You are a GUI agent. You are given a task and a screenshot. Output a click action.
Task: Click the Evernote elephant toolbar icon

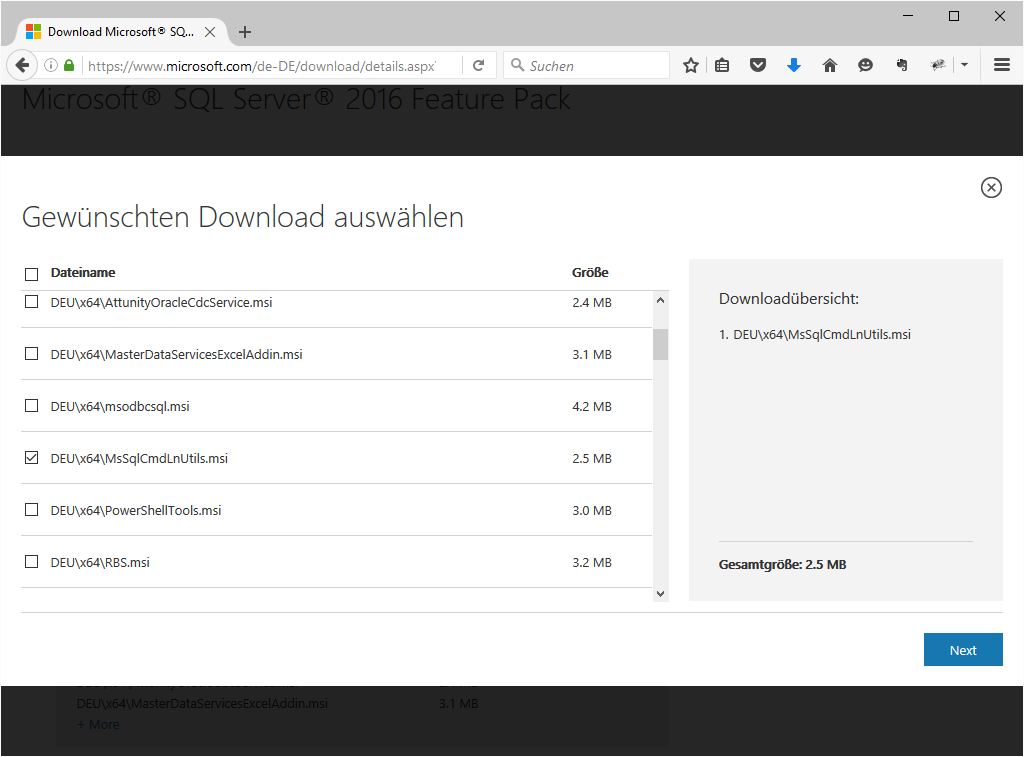(x=902, y=65)
